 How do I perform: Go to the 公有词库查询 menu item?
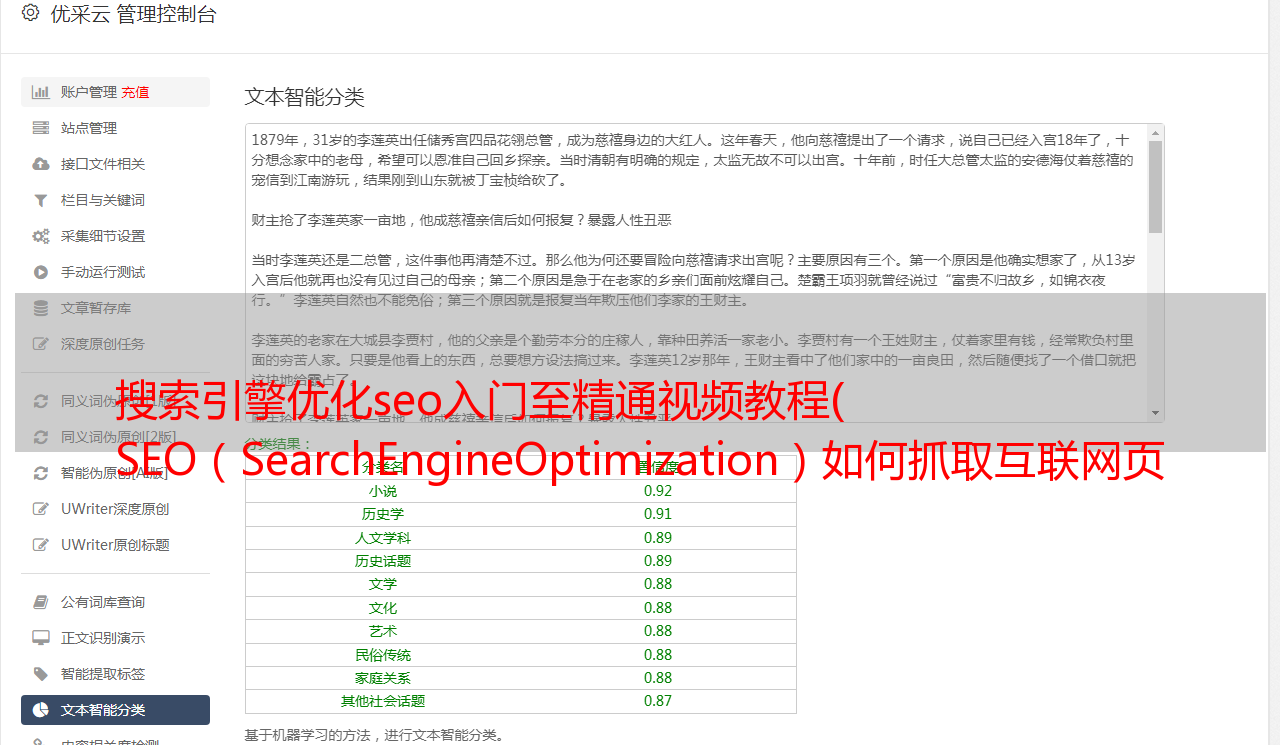pos(115,602)
